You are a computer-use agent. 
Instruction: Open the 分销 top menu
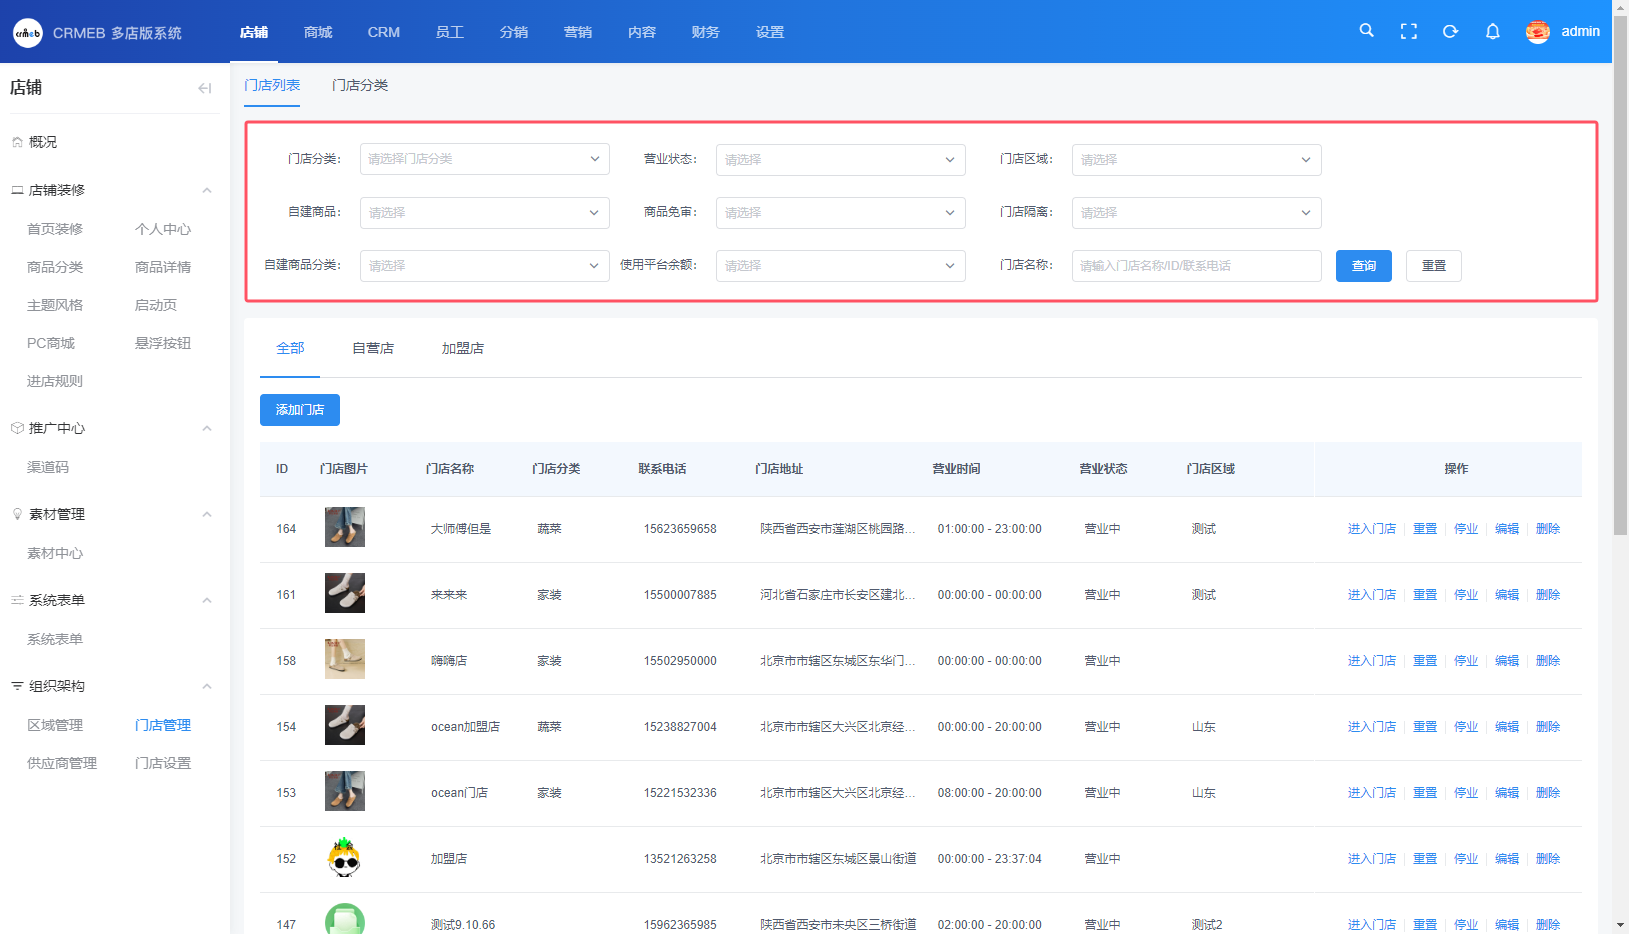pyautogui.click(x=514, y=32)
